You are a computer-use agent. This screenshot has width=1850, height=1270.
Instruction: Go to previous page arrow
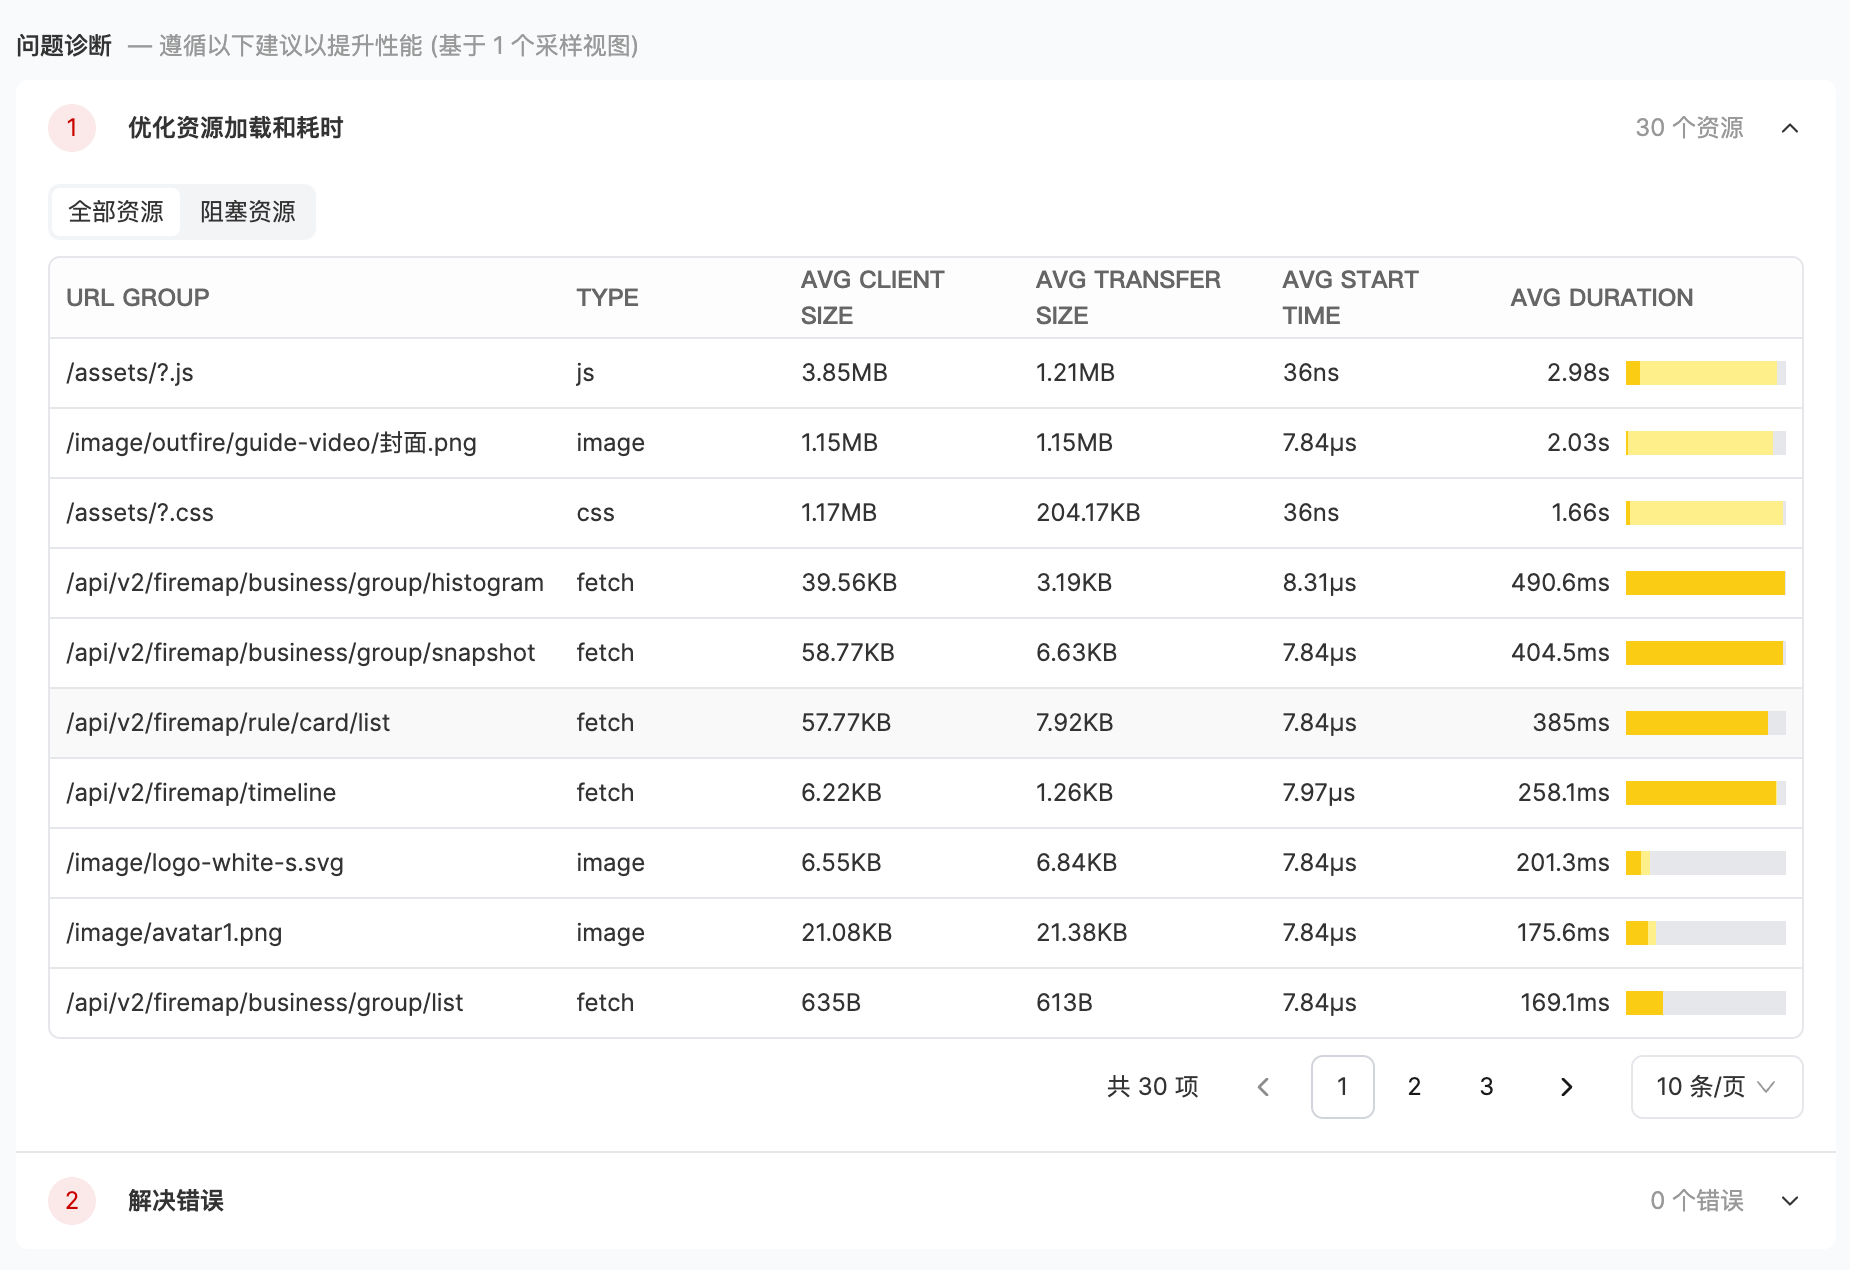pyautogui.click(x=1263, y=1087)
